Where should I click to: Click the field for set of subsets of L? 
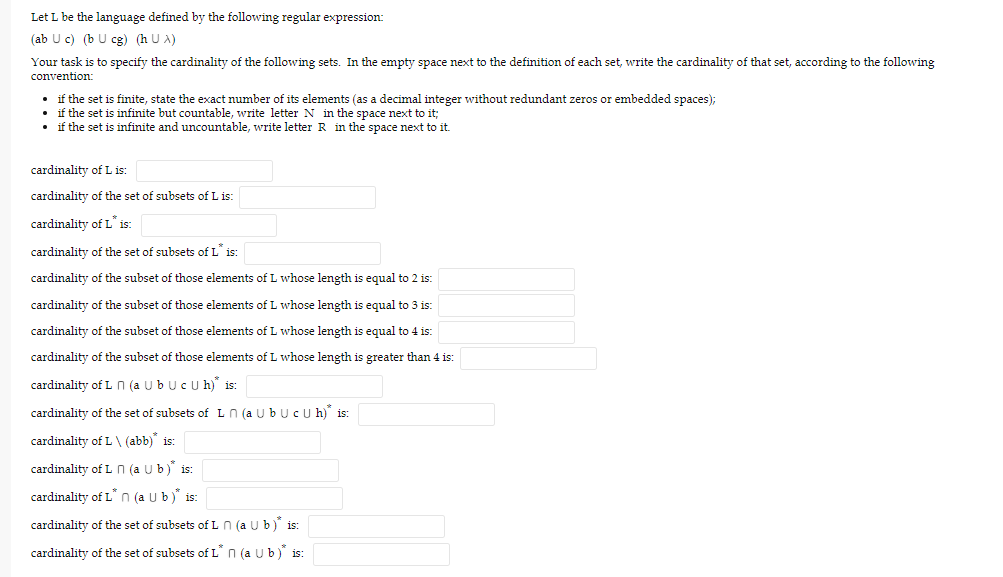point(306,197)
